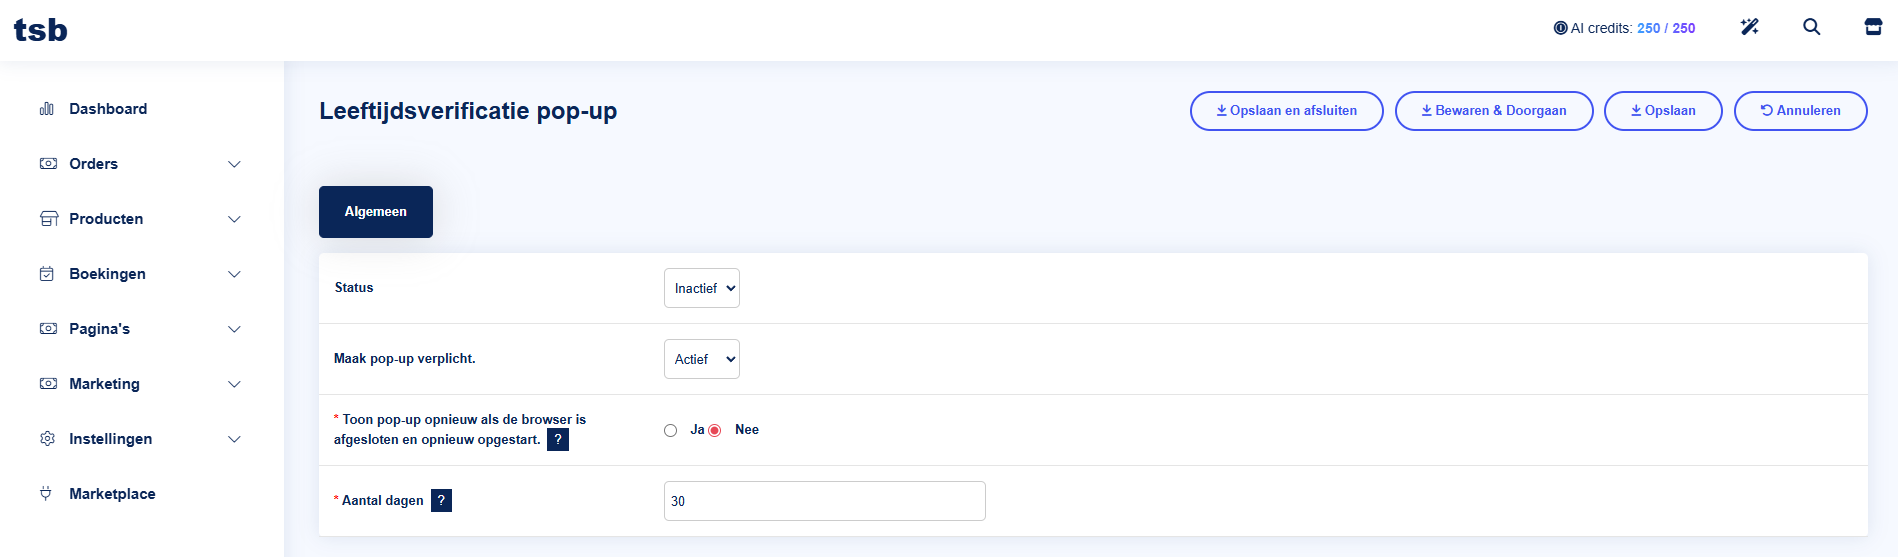Screen dimensions: 1898x557
Task: Select the Nee radio button
Action: coord(714,430)
